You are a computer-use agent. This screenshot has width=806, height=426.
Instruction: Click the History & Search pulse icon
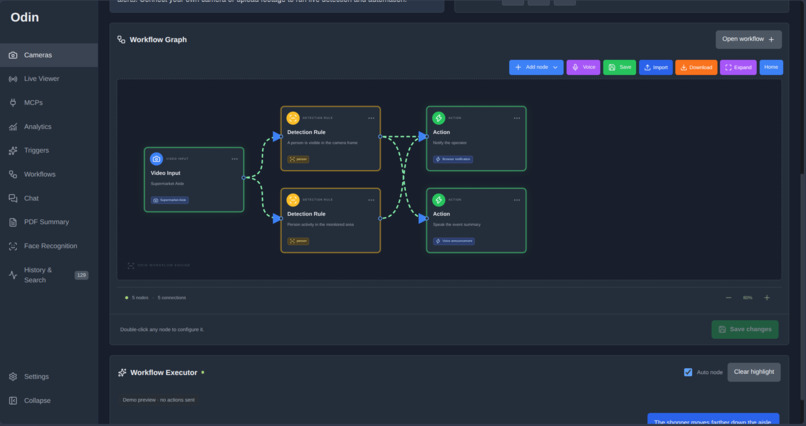pyautogui.click(x=13, y=275)
